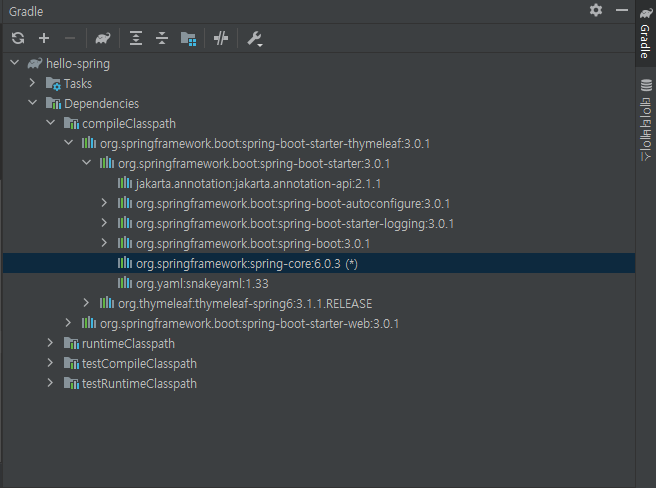Click the compileClasspath folder icon

pos(71,123)
